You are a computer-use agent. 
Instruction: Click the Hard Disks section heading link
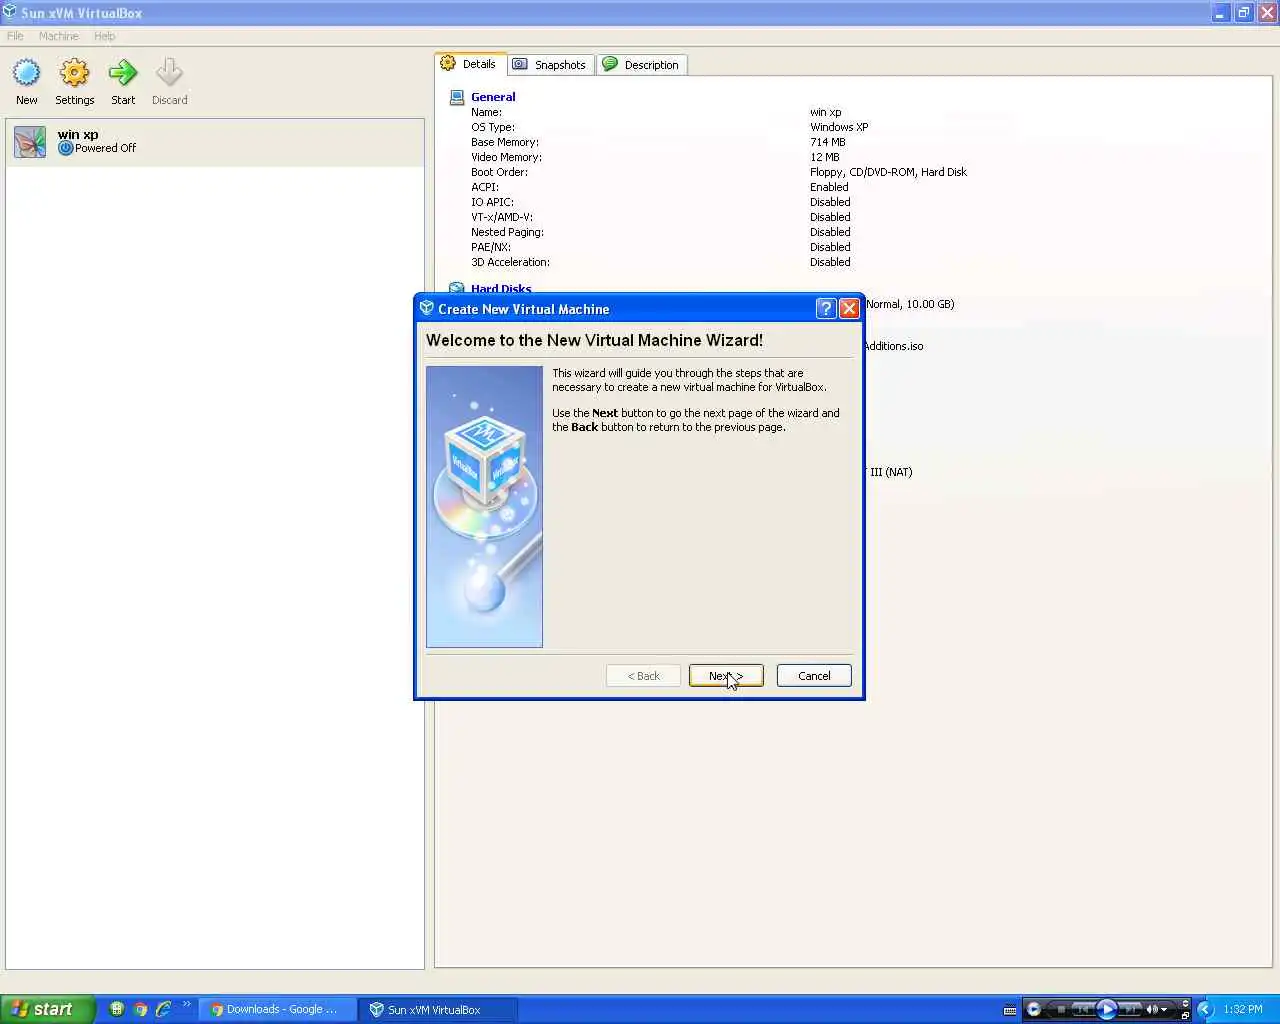501,289
